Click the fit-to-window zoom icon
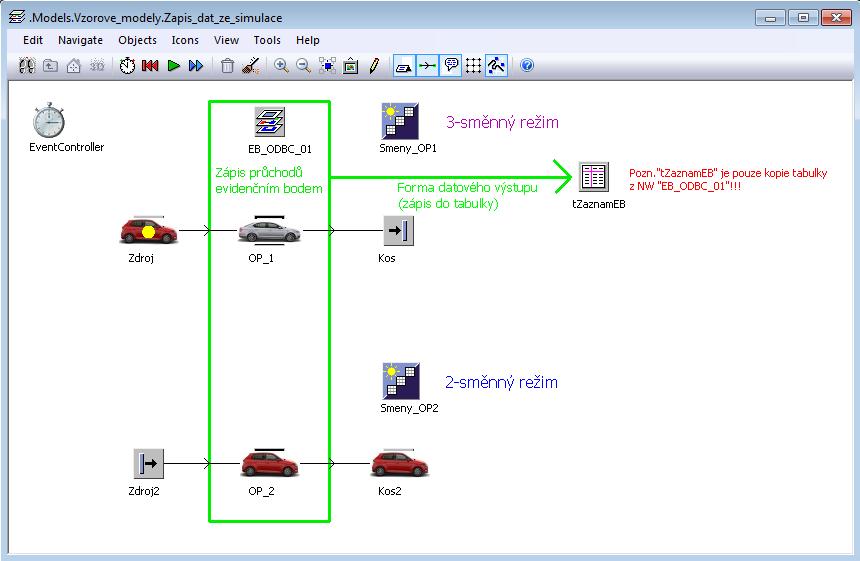860x561 pixels. coord(327,66)
